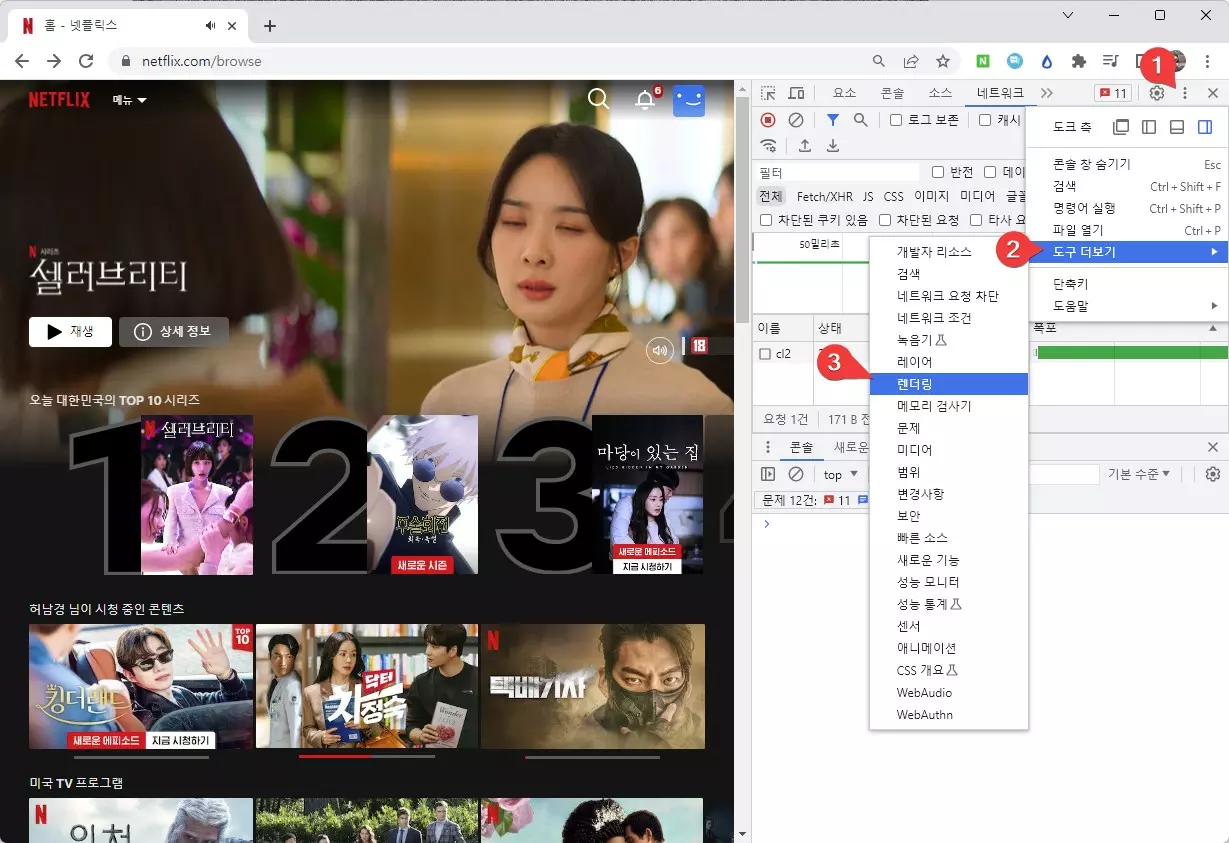Stop network recording with the red button
The image size is (1229, 843).
click(x=768, y=120)
